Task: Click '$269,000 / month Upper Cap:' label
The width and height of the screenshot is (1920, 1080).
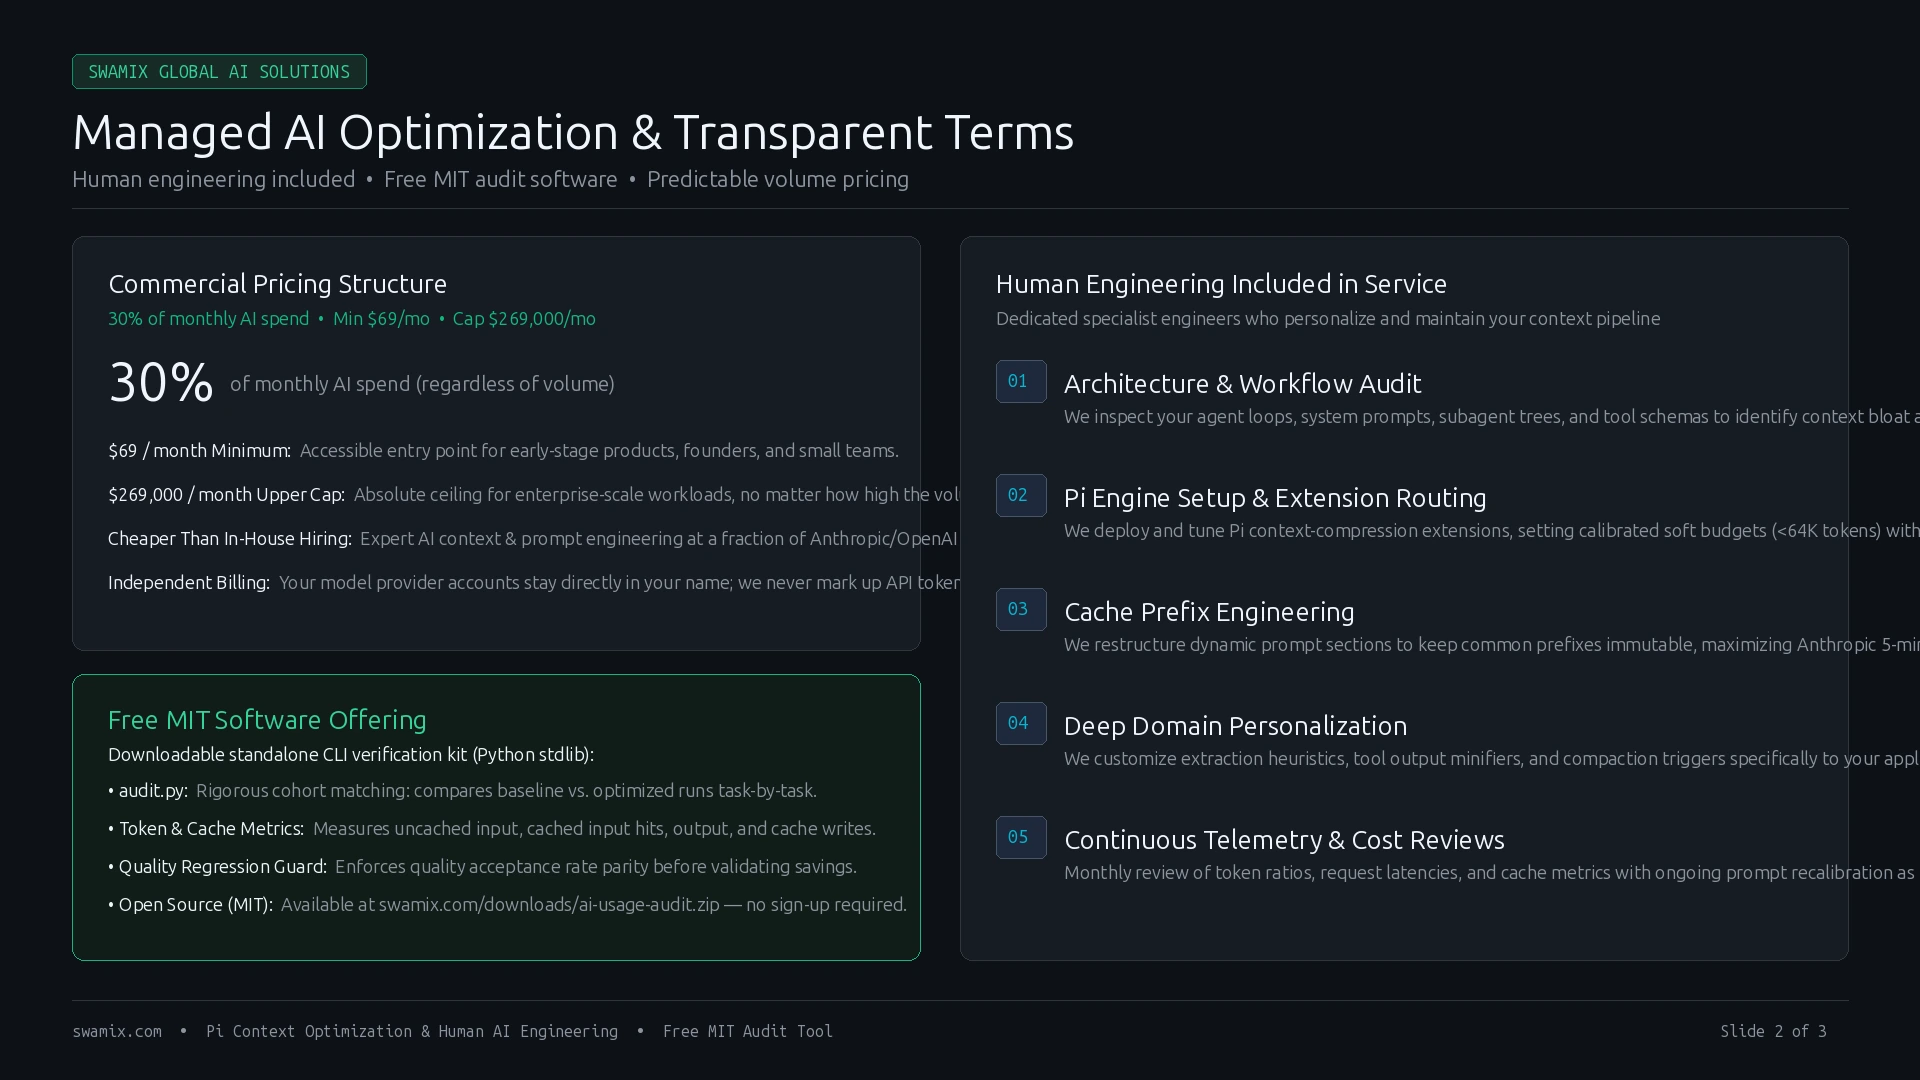Action: point(226,495)
